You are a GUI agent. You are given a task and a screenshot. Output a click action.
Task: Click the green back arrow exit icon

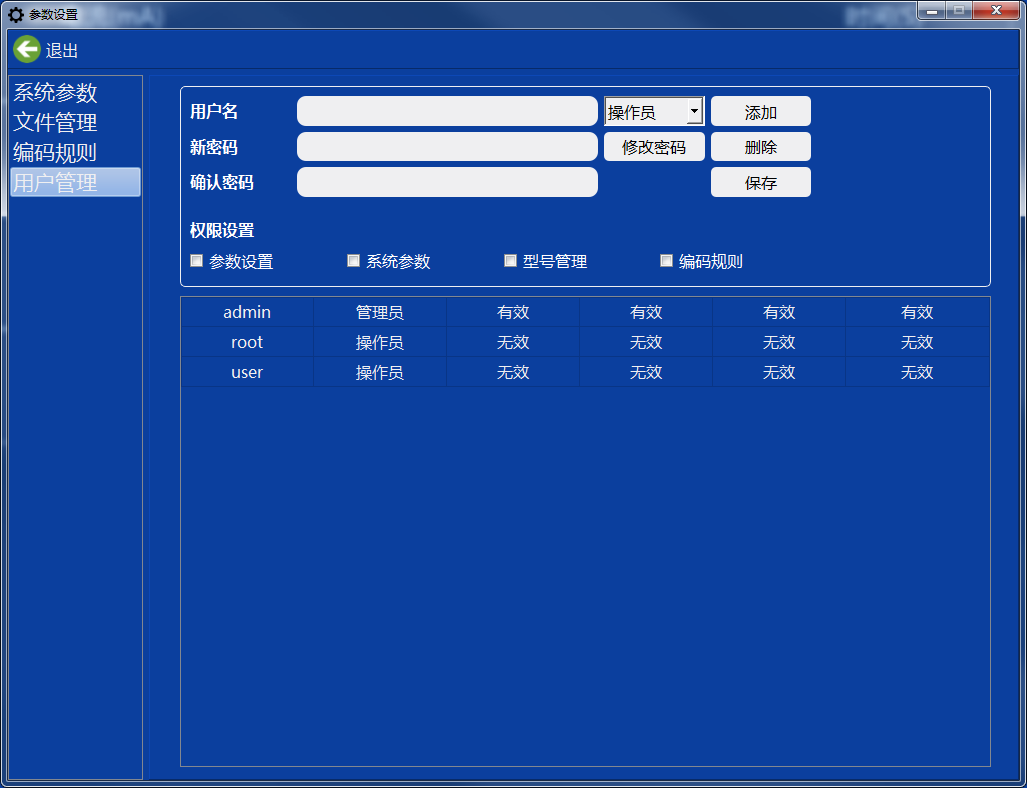(x=27, y=49)
